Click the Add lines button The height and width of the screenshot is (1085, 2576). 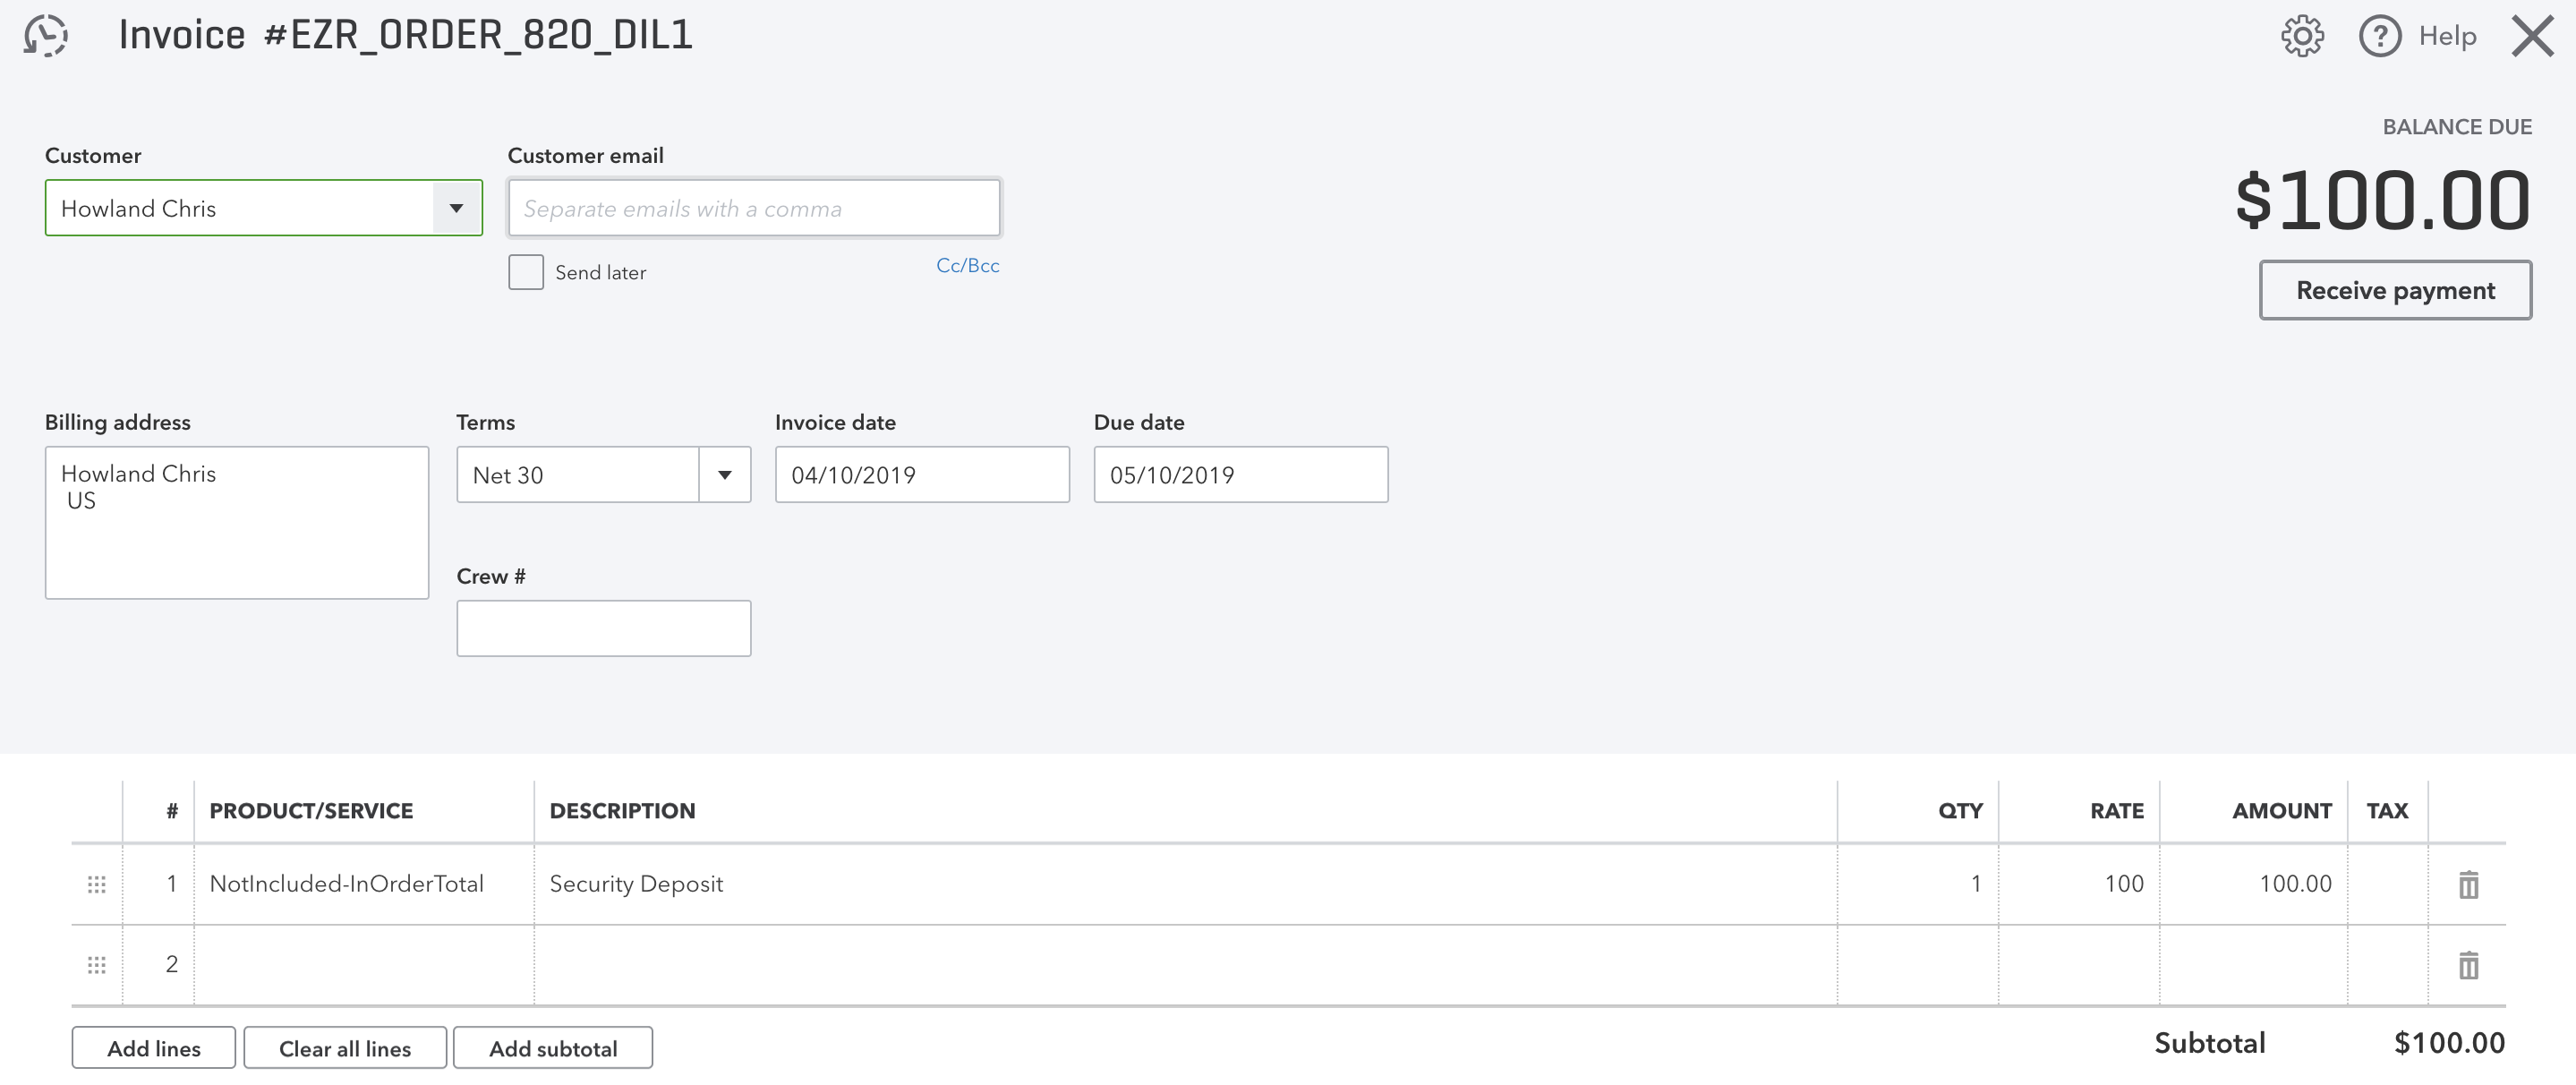click(x=154, y=1048)
